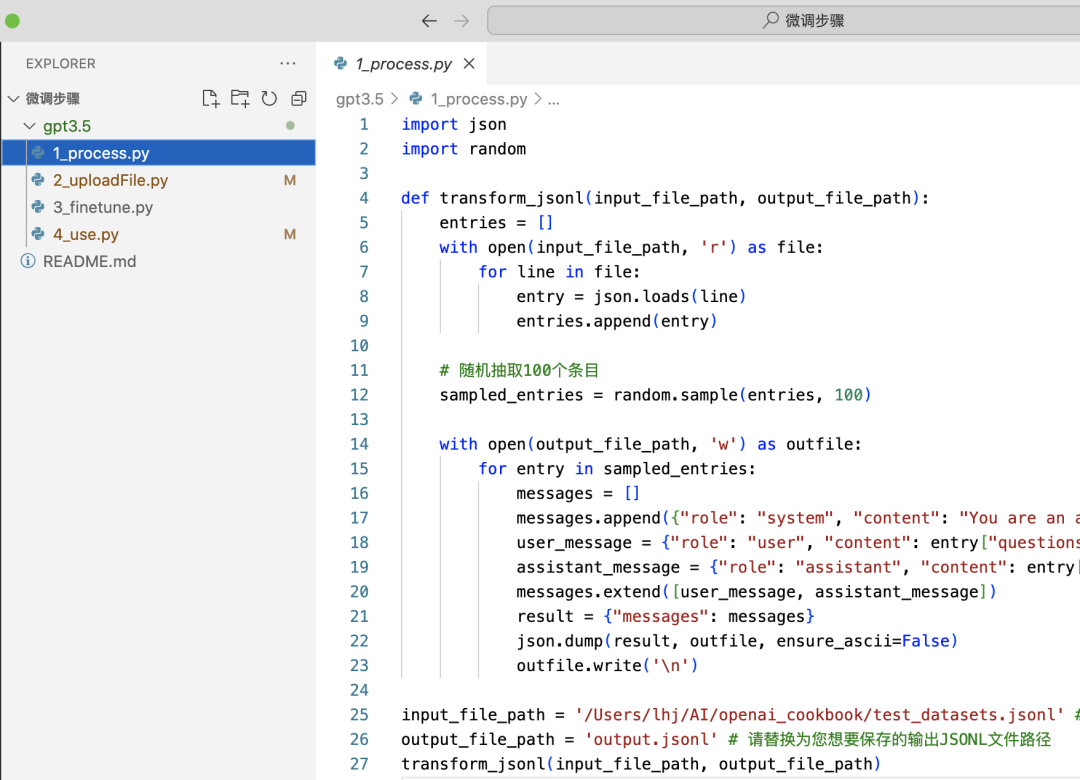1080x780 pixels.
Task: Click line number 14 in the gutter
Action: [359, 444]
